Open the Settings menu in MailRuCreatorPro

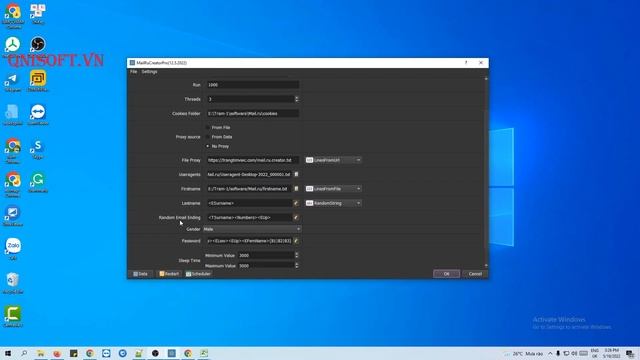149,72
